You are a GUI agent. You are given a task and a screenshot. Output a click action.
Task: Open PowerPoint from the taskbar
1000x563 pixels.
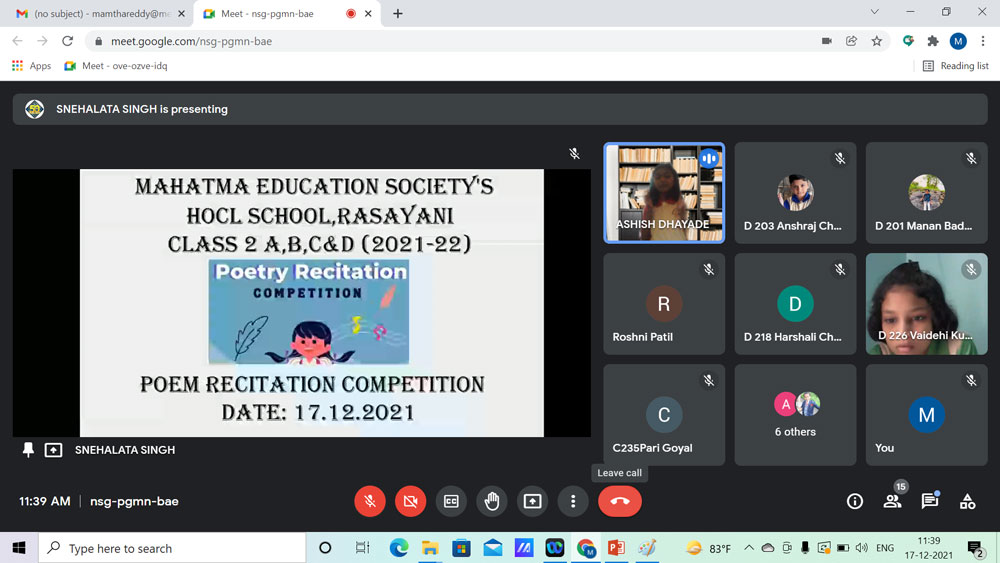tap(616, 548)
